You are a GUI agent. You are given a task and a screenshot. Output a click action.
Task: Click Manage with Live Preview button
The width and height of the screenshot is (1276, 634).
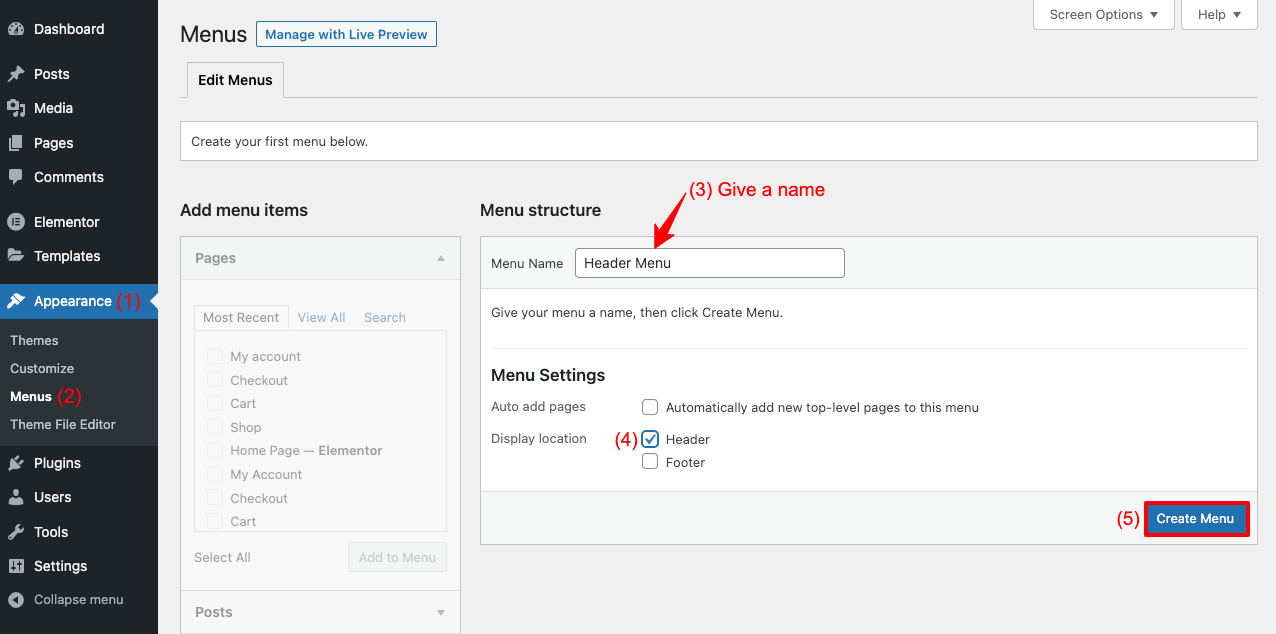click(x=346, y=34)
